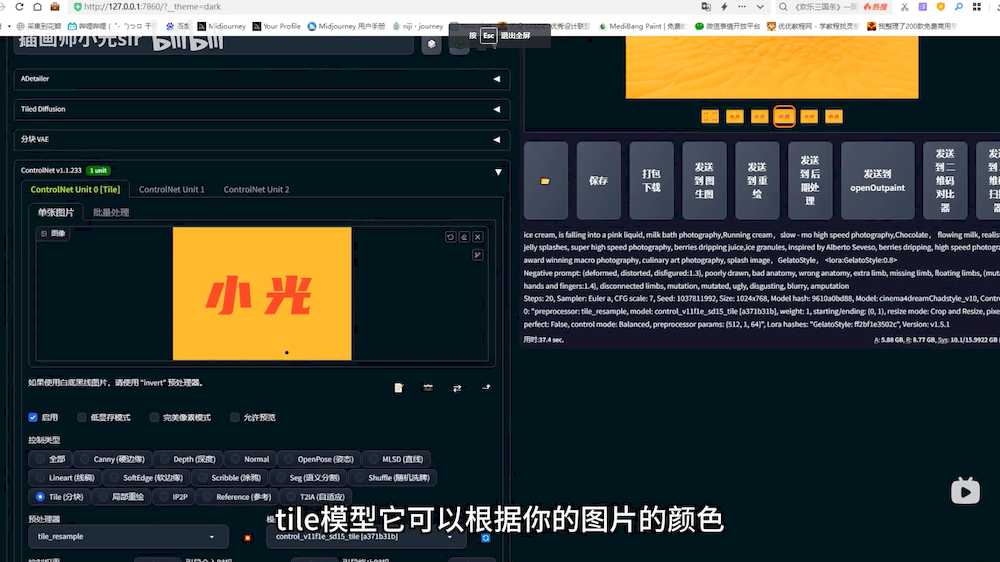Image resolution: width=1000 pixels, height=562 pixels.
Task: Select the first grid thumbnail in gallery
Action: tap(710, 117)
